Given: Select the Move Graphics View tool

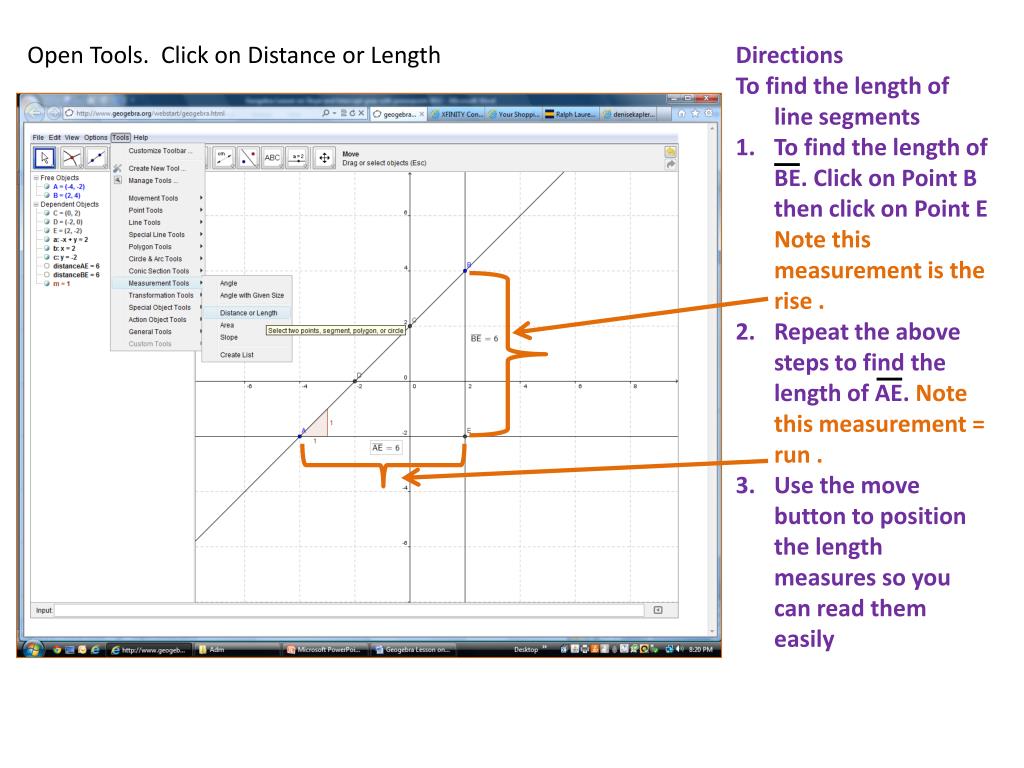Looking at the screenshot, I should (x=324, y=157).
